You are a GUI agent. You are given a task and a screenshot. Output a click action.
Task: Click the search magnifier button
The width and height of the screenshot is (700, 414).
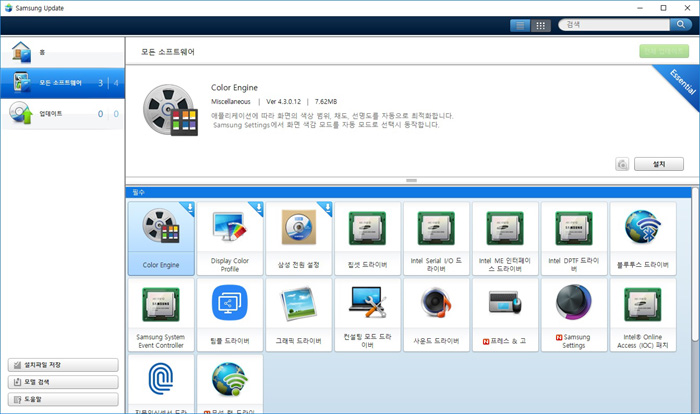[x=680, y=25]
